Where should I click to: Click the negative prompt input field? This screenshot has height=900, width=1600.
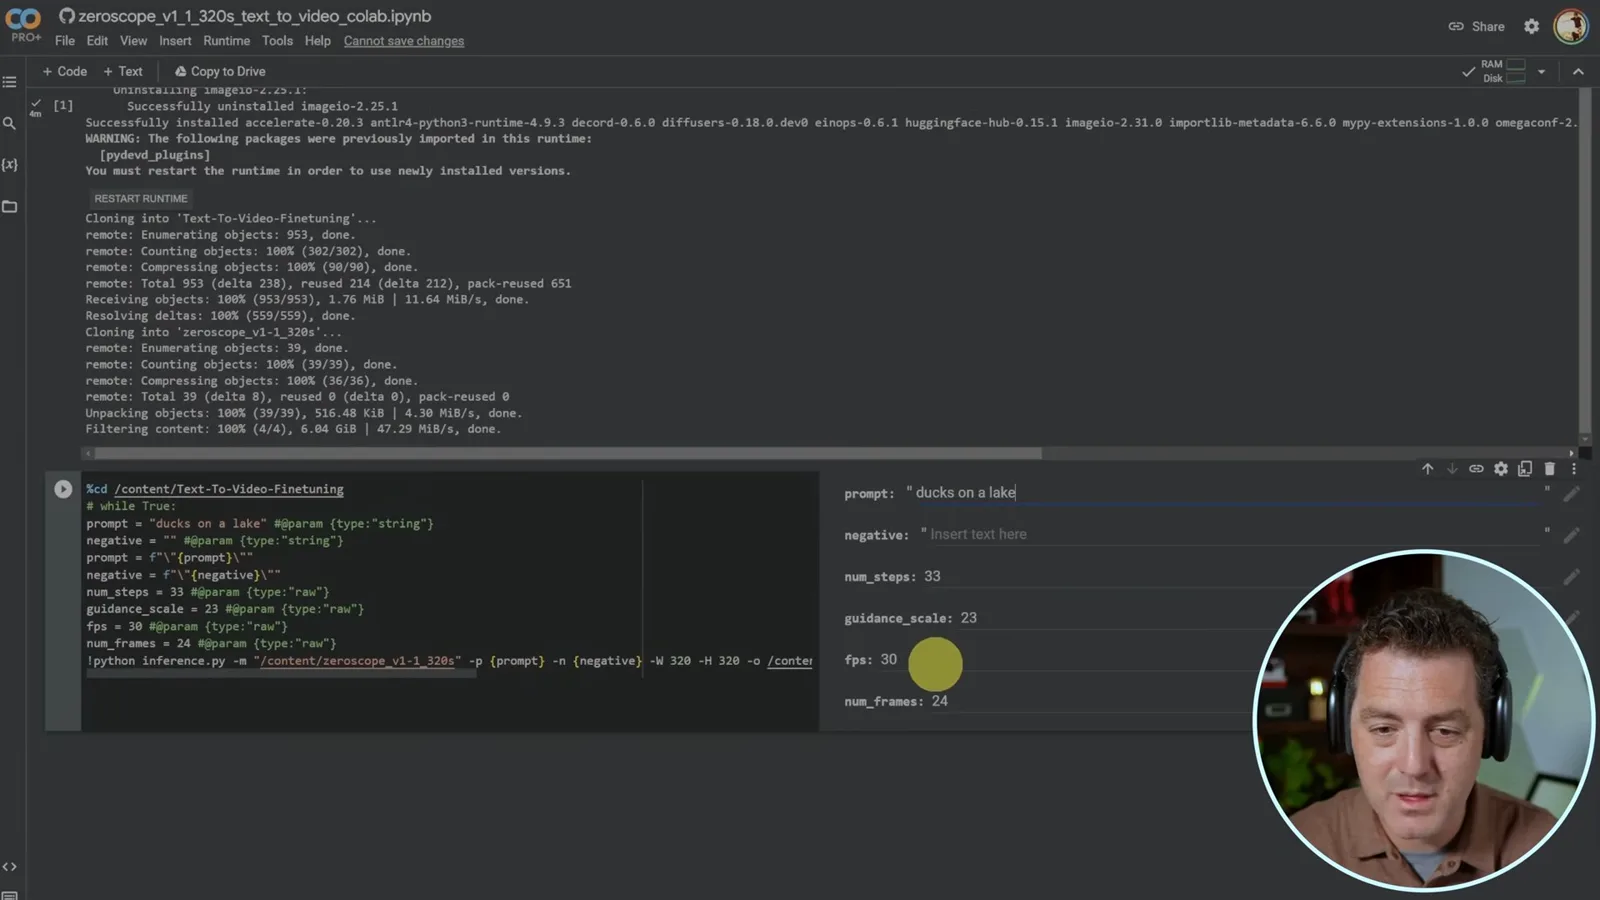[x=1234, y=535]
